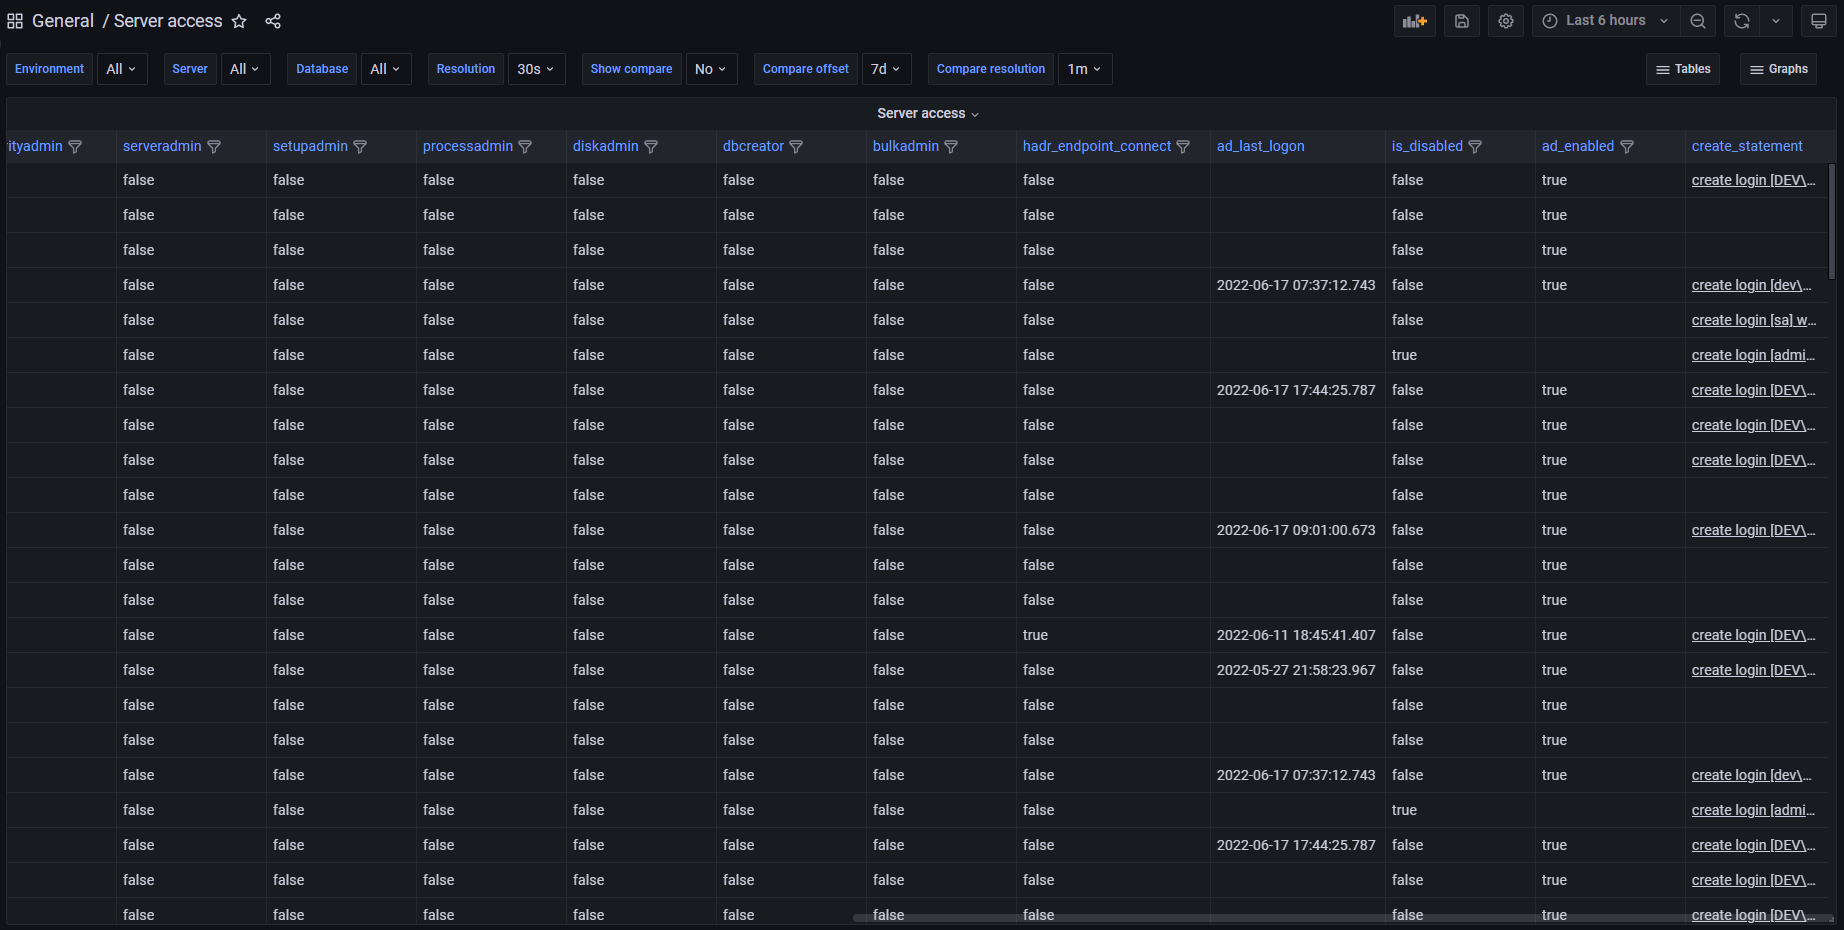Image resolution: width=1844 pixels, height=930 pixels.
Task: Filter the ad_enabled column
Action: [x=1627, y=146]
